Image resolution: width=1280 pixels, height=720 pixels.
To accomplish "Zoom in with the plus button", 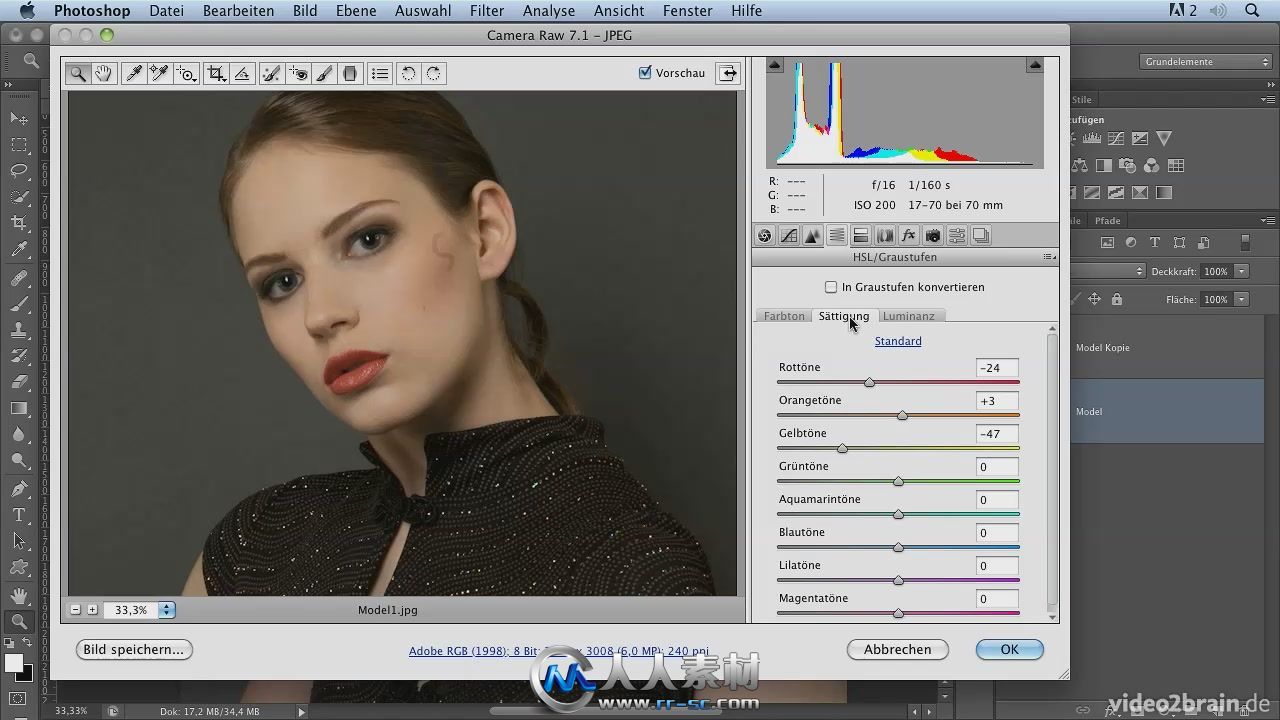I will (92, 610).
